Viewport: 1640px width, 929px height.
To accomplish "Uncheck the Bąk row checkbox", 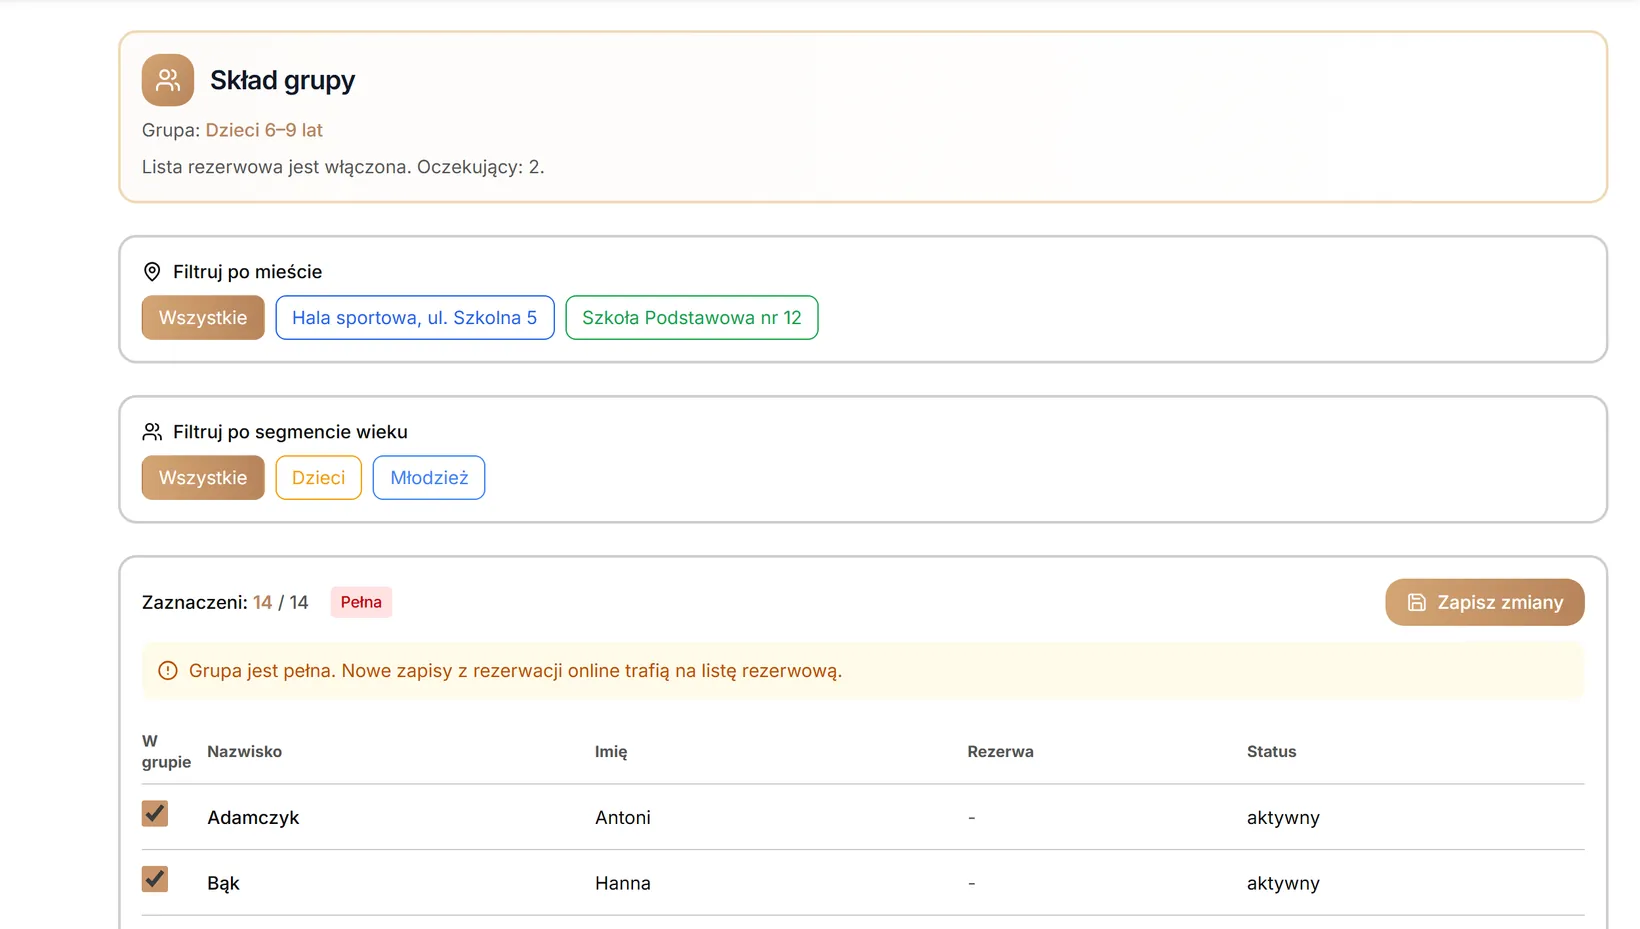I will [x=155, y=880].
